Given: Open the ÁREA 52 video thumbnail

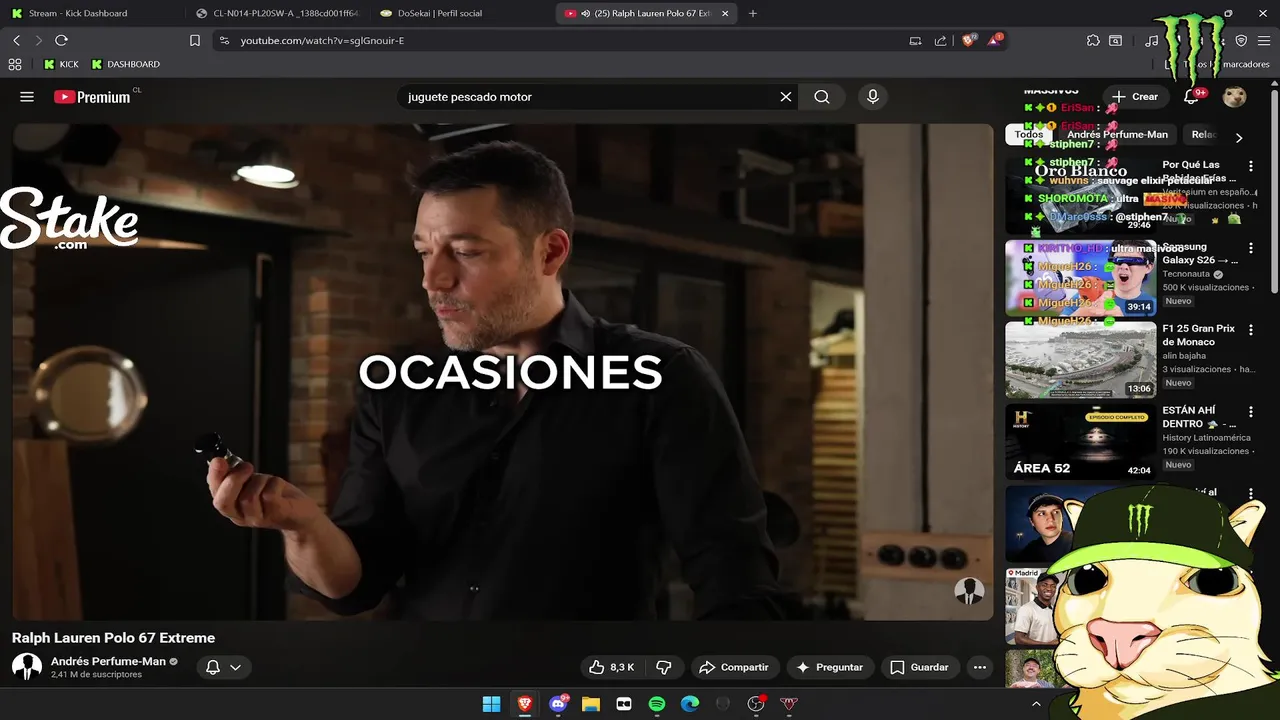Looking at the screenshot, I should pos(1080,441).
